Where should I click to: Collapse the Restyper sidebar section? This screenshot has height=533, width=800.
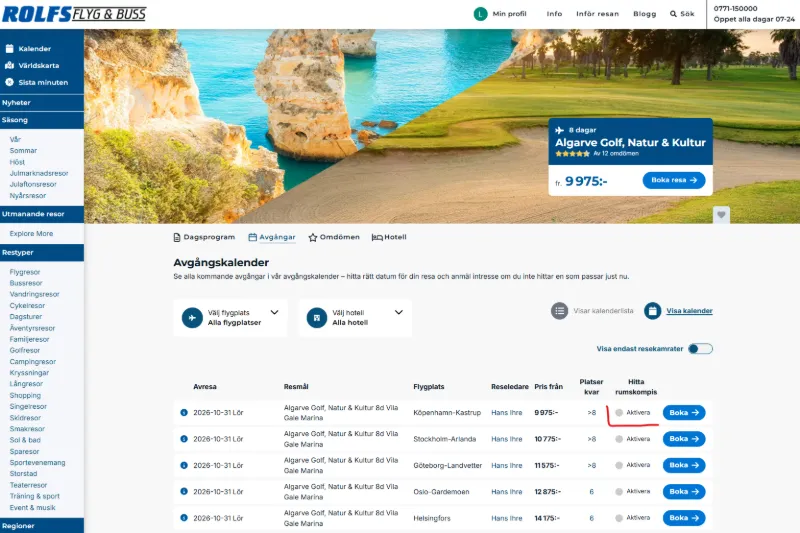point(42,252)
